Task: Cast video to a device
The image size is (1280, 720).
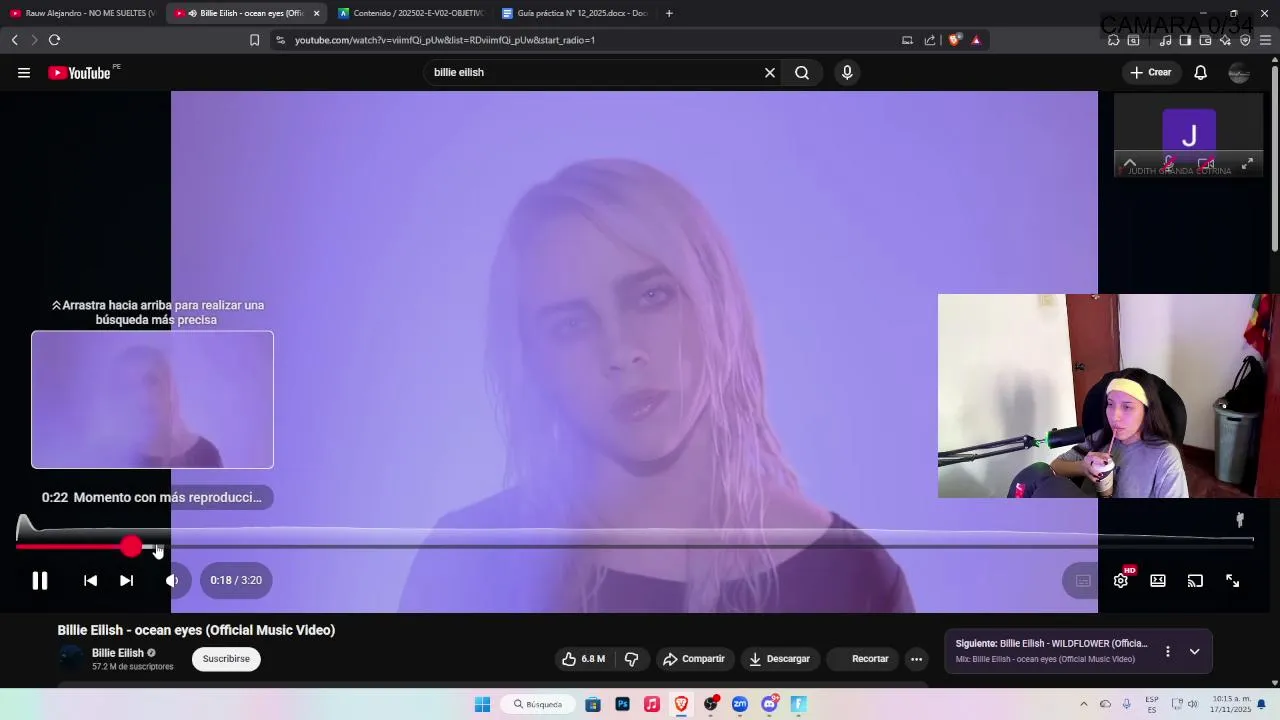Action: click(x=1195, y=580)
